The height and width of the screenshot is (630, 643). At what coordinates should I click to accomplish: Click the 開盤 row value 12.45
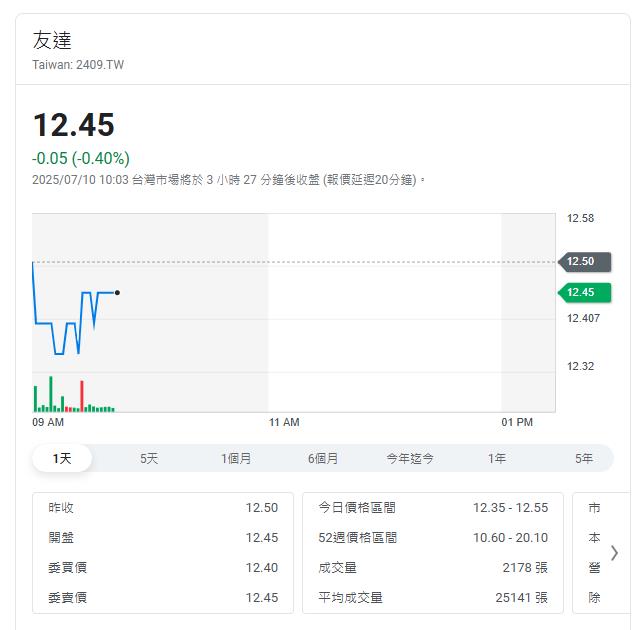click(x=262, y=538)
